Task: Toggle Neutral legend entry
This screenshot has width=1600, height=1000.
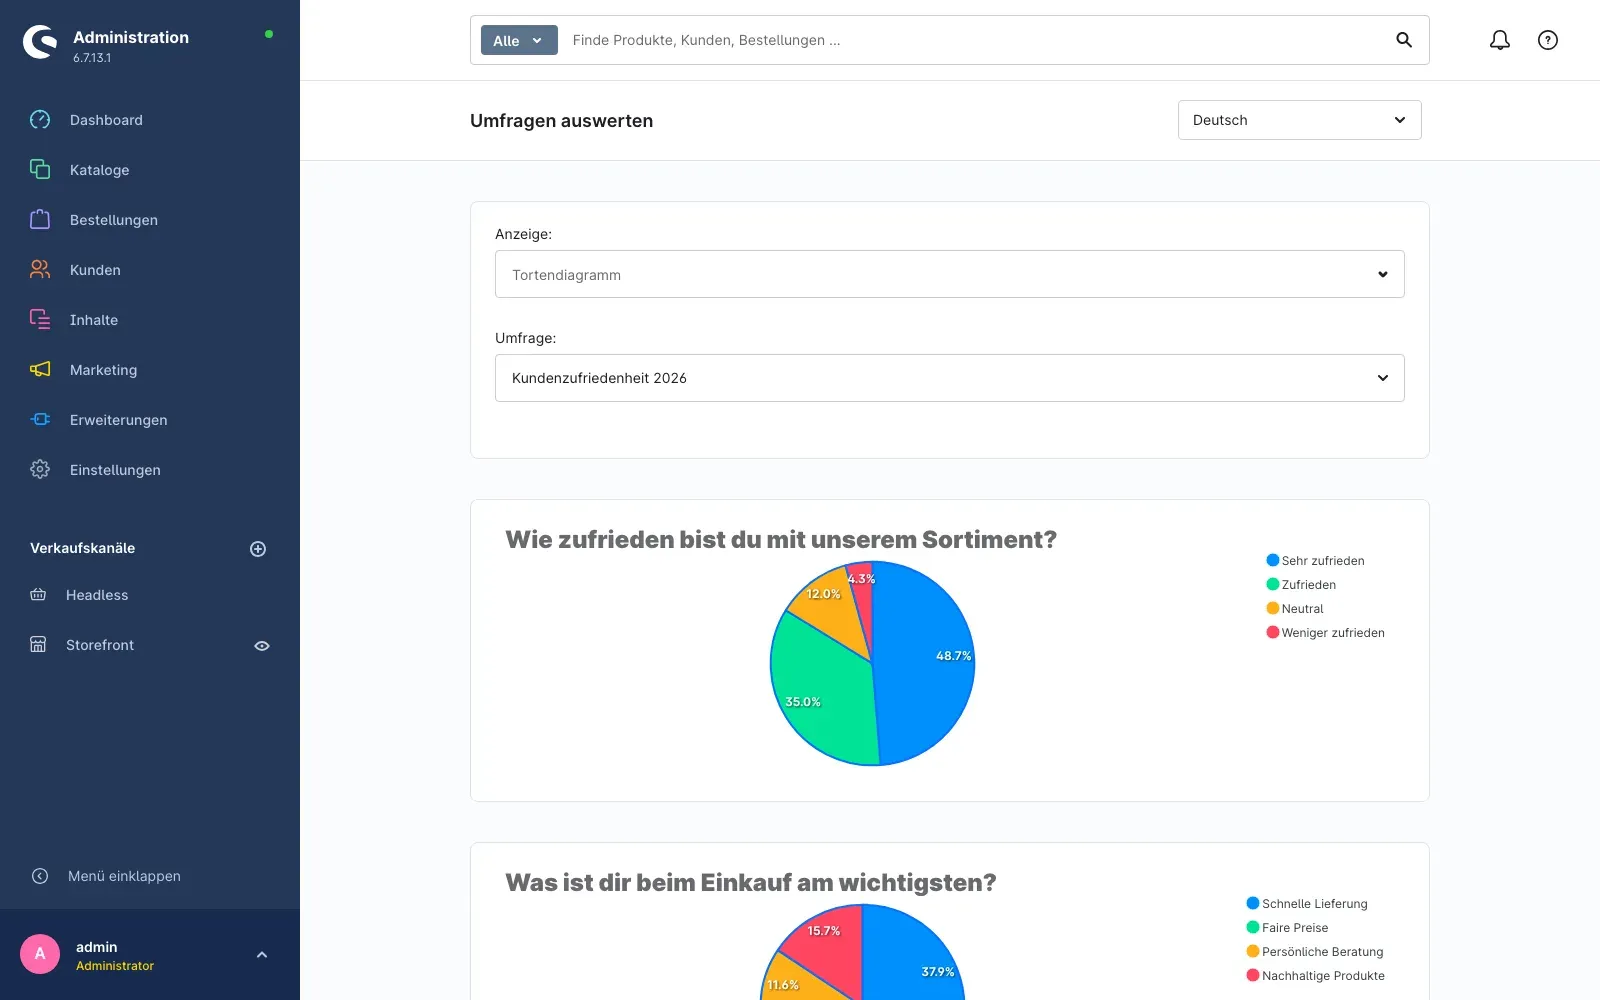Action: [1295, 609]
